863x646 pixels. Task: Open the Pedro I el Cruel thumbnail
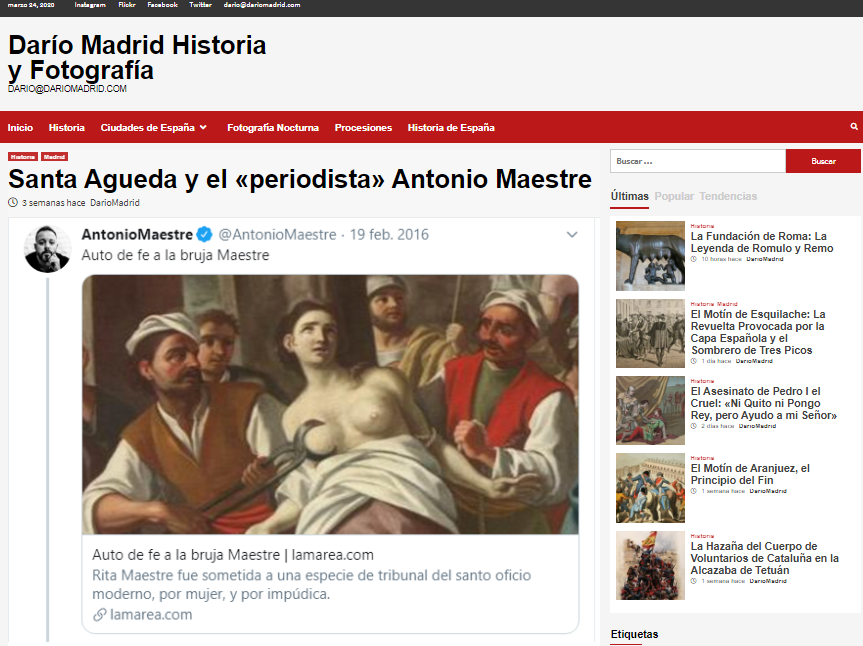[x=650, y=410]
